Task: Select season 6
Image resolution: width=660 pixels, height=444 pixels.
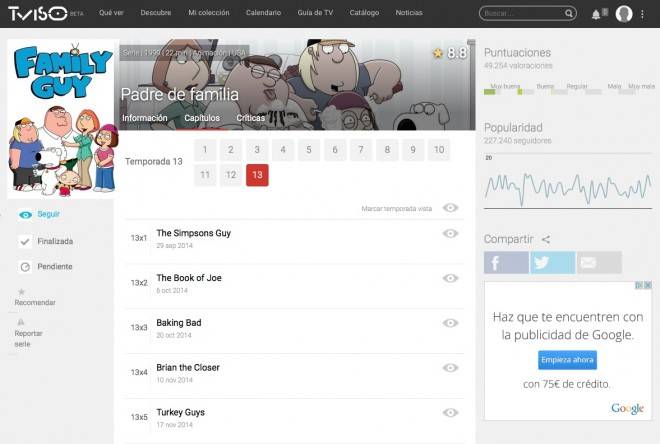Action: click(335, 150)
